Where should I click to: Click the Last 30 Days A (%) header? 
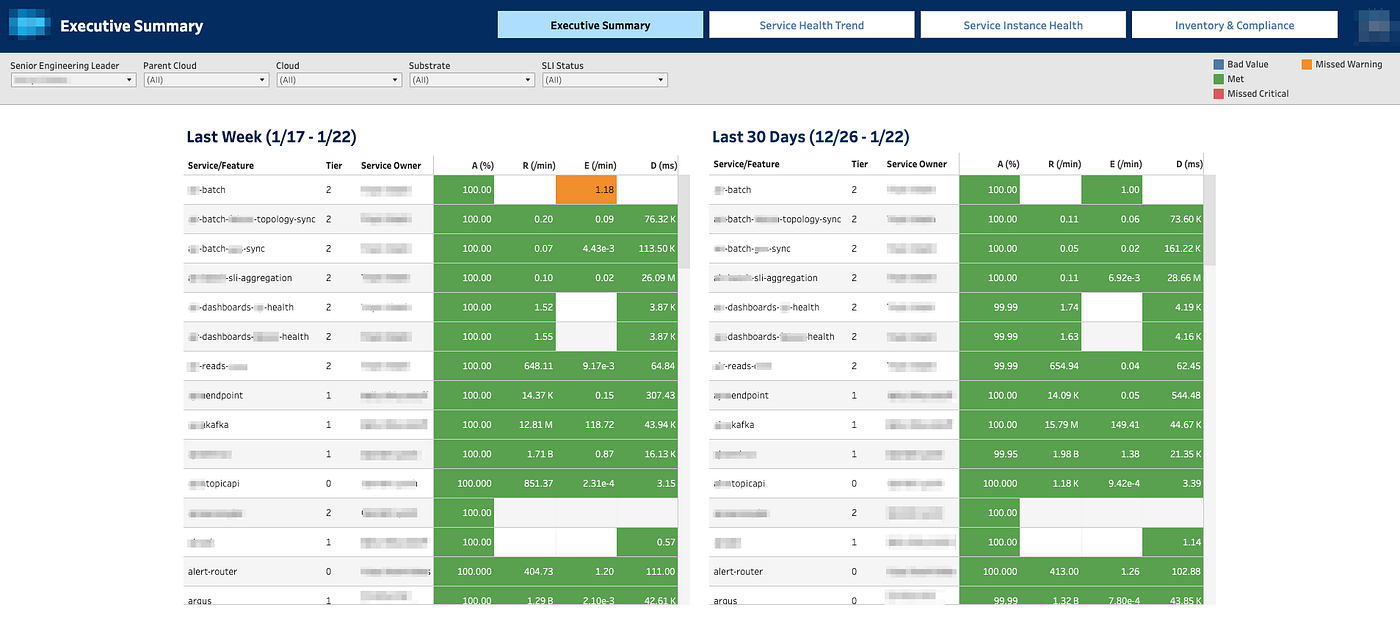pyautogui.click(x=1008, y=164)
